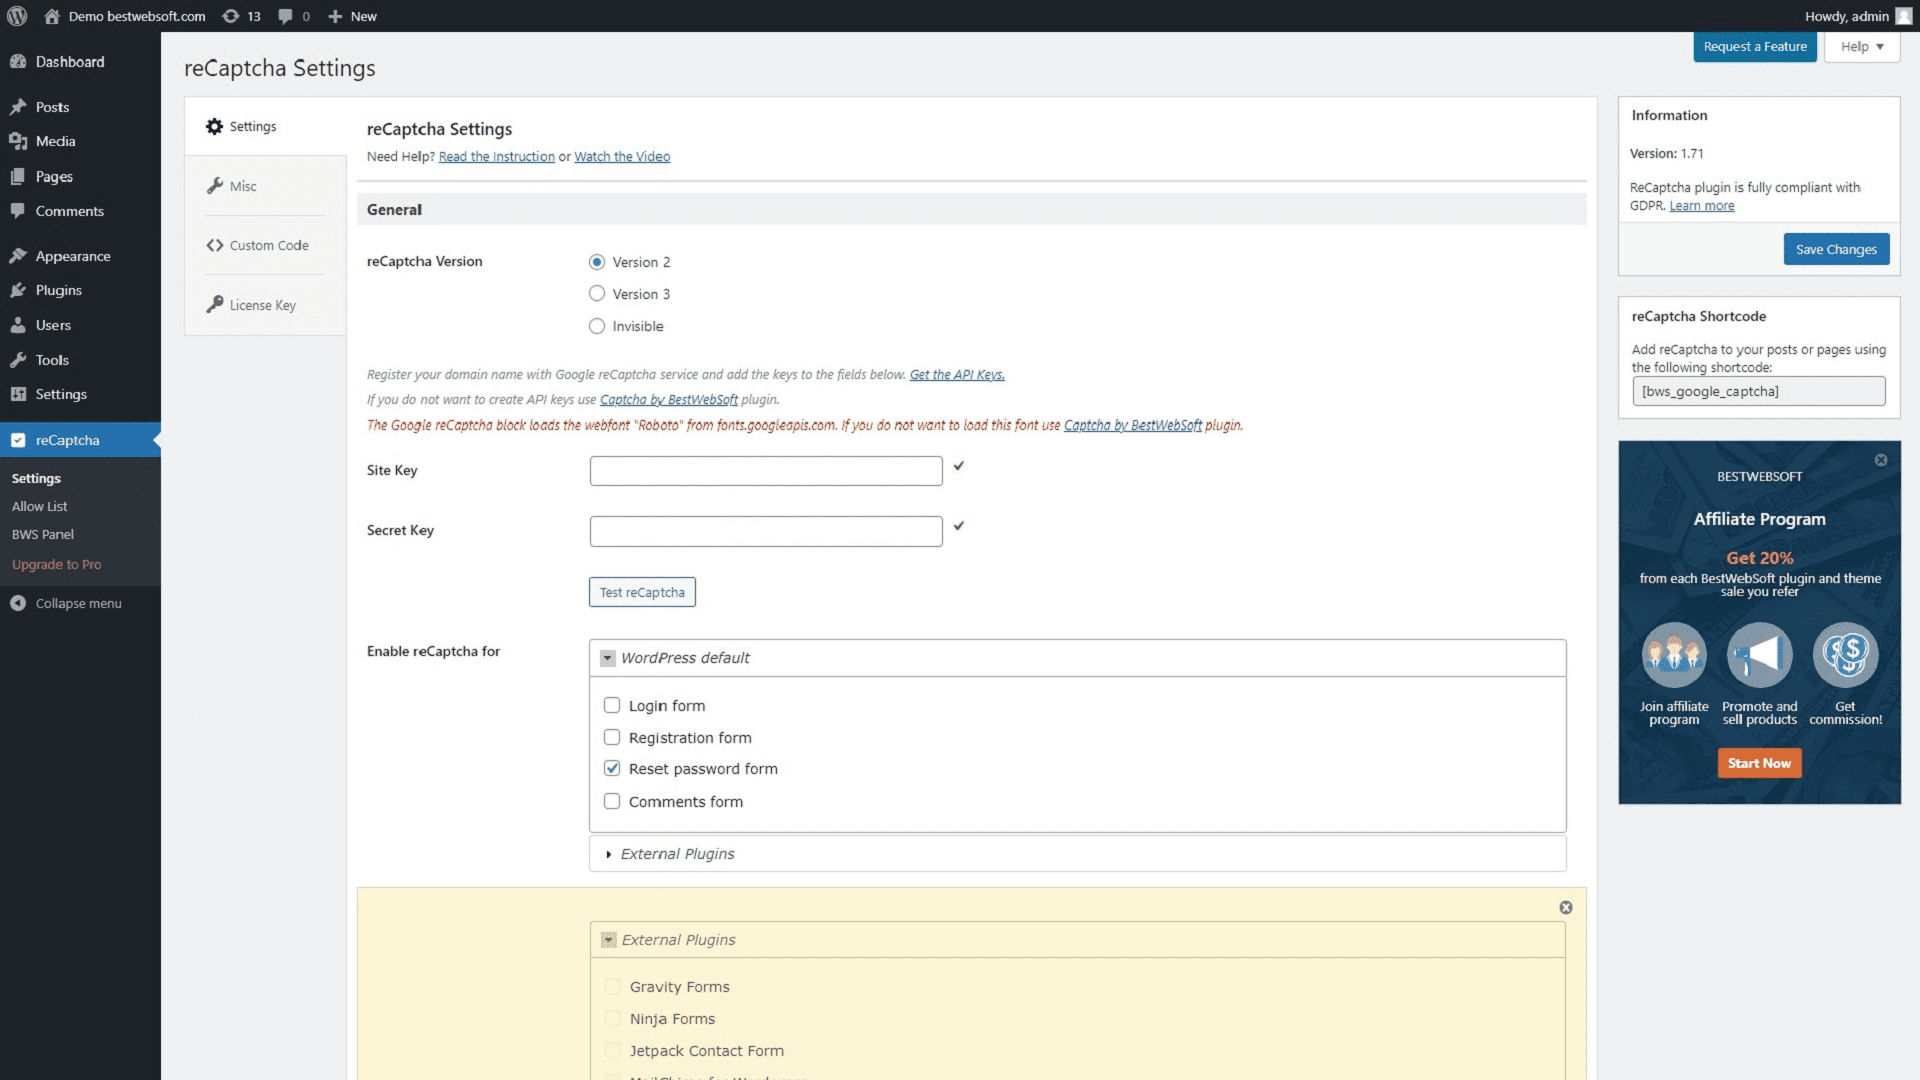1920x1080 pixels.
Task: Open the Plugins menu in sidebar
Action: (58, 290)
